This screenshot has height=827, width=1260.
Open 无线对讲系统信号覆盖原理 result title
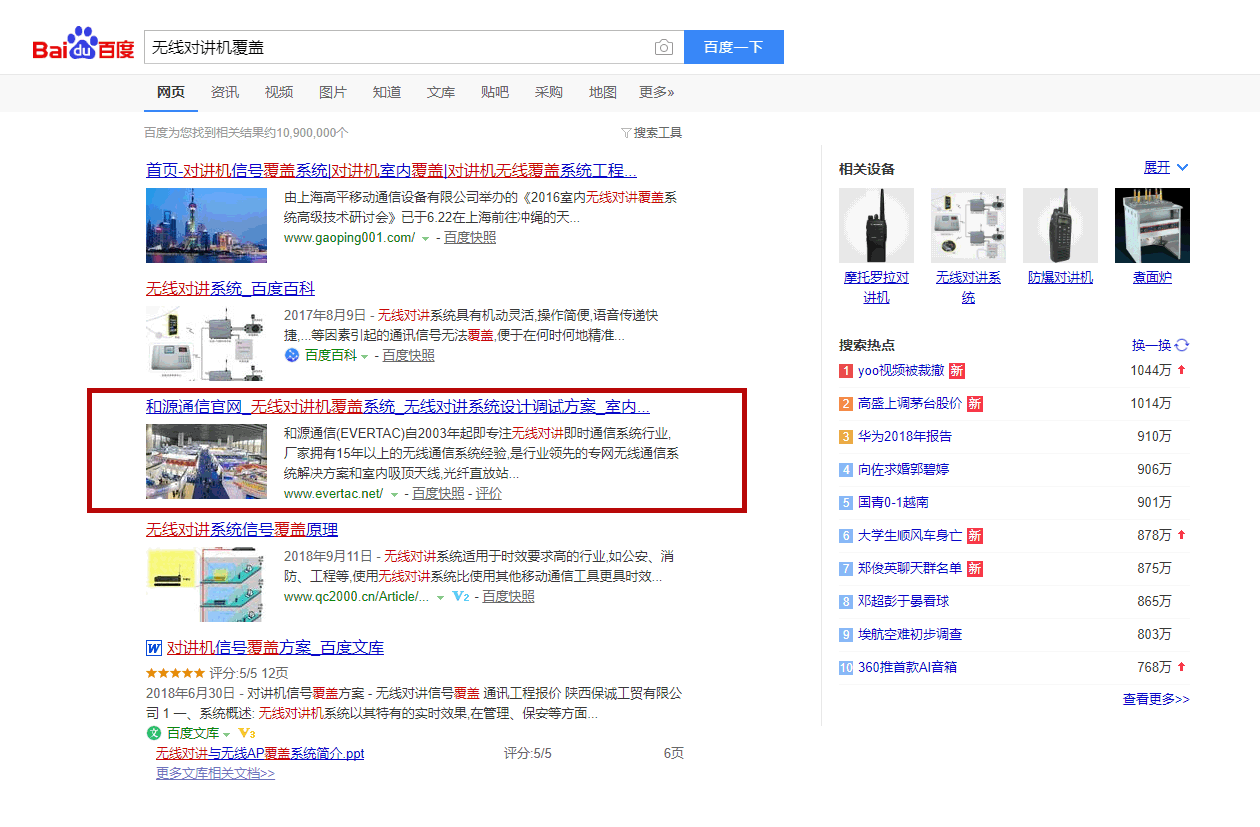click(242, 529)
